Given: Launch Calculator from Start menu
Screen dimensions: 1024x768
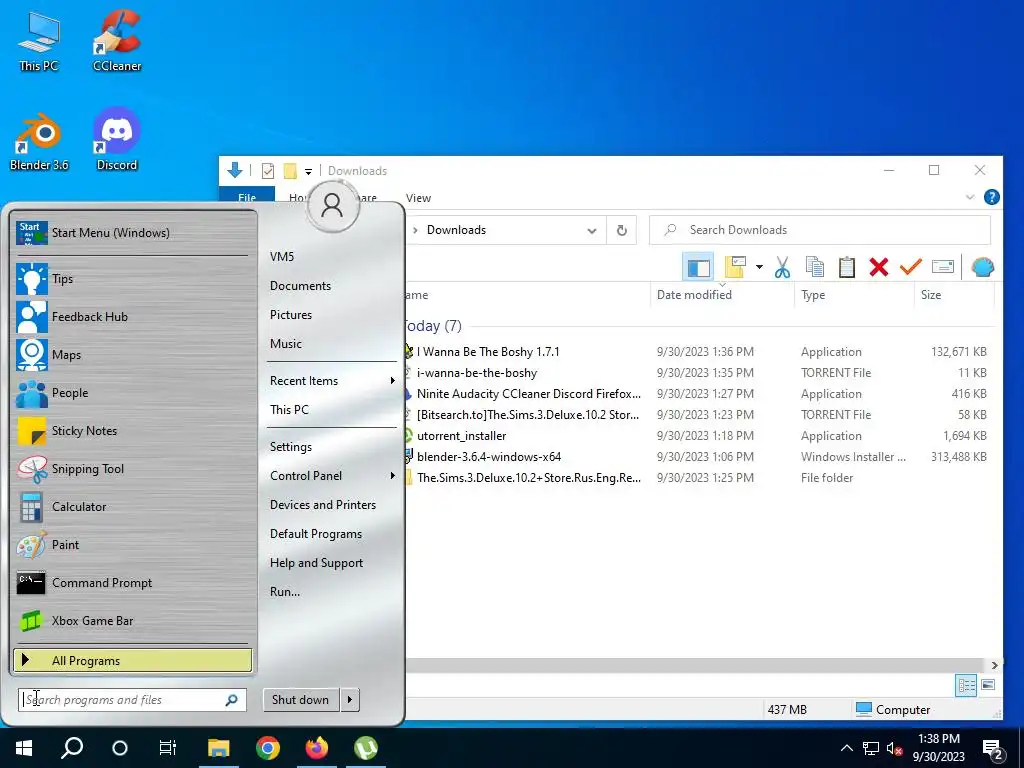Looking at the screenshot, I should 133,507.
